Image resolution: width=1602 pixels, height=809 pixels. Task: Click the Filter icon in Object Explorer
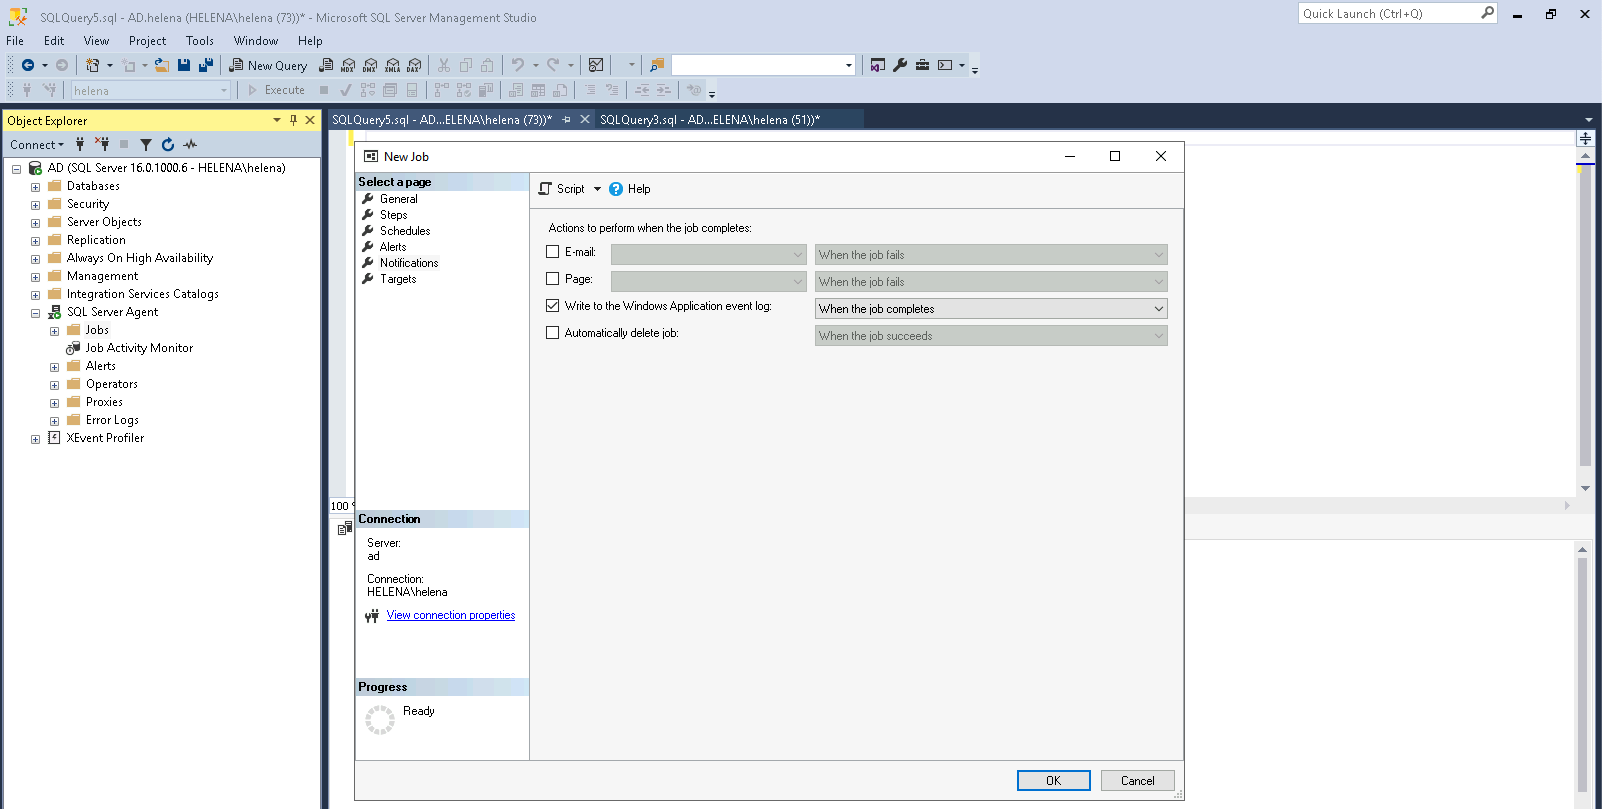[x=146, y=145]
